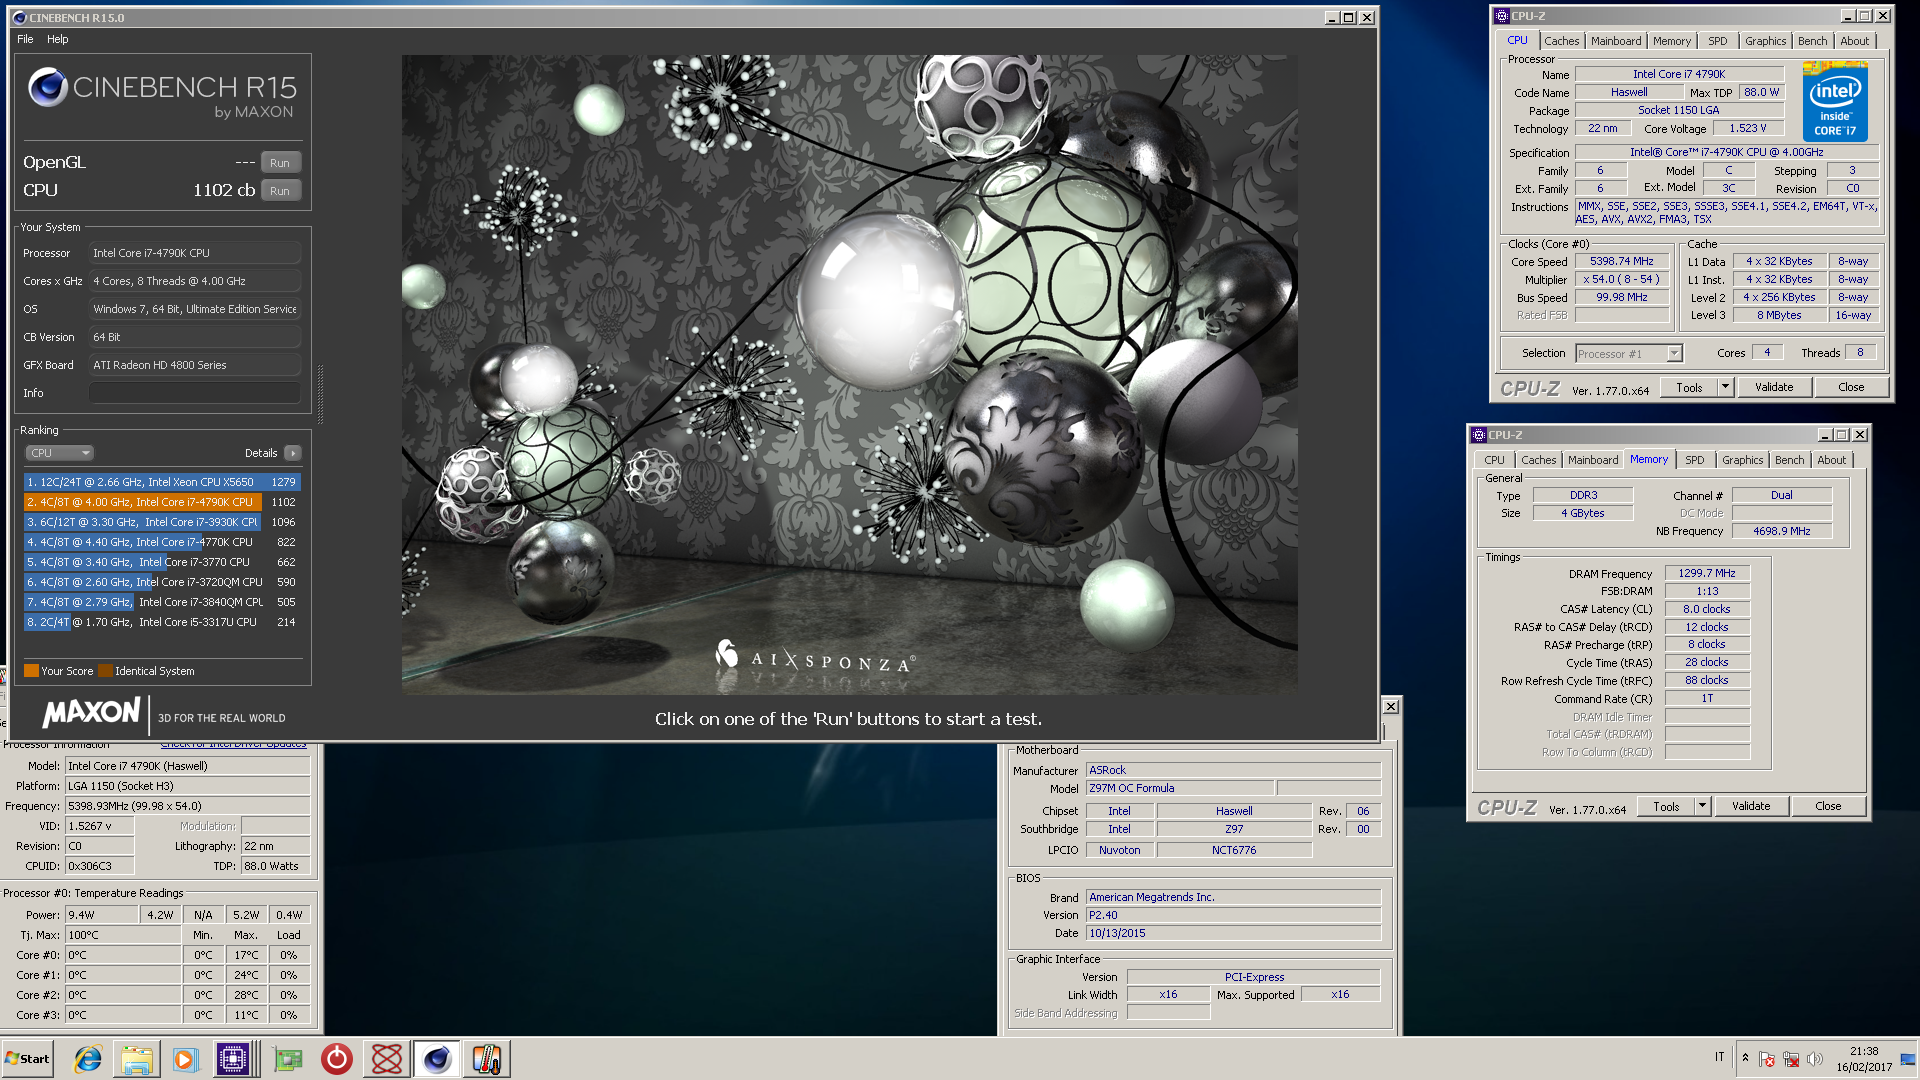1920x1080 pixels.
Task: Open About tab in upper CPU-Z window
Action: [1854, 41]
